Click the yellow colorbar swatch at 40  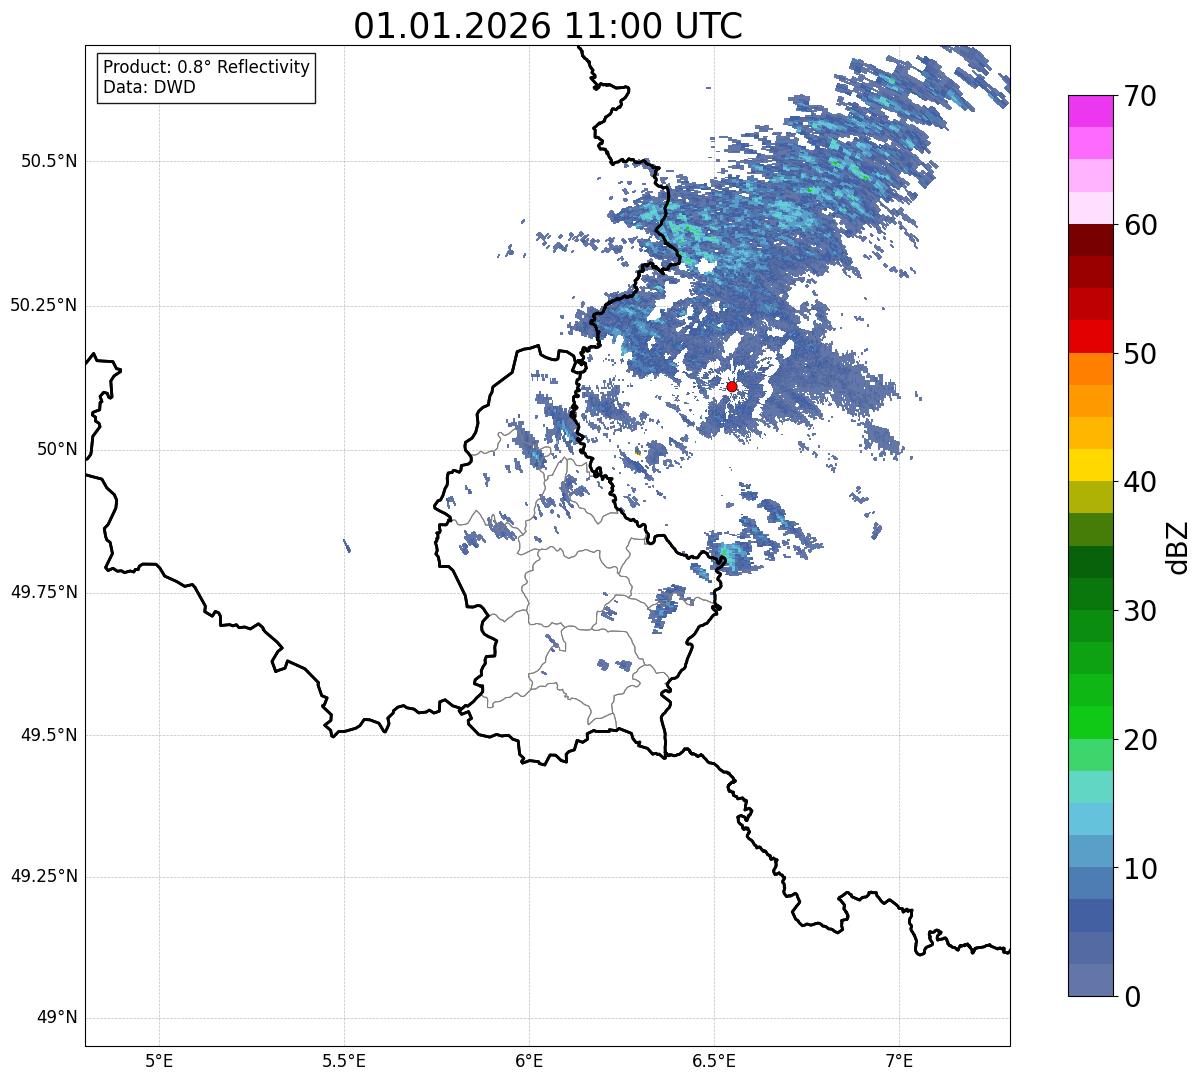(x=1091, y=466)
